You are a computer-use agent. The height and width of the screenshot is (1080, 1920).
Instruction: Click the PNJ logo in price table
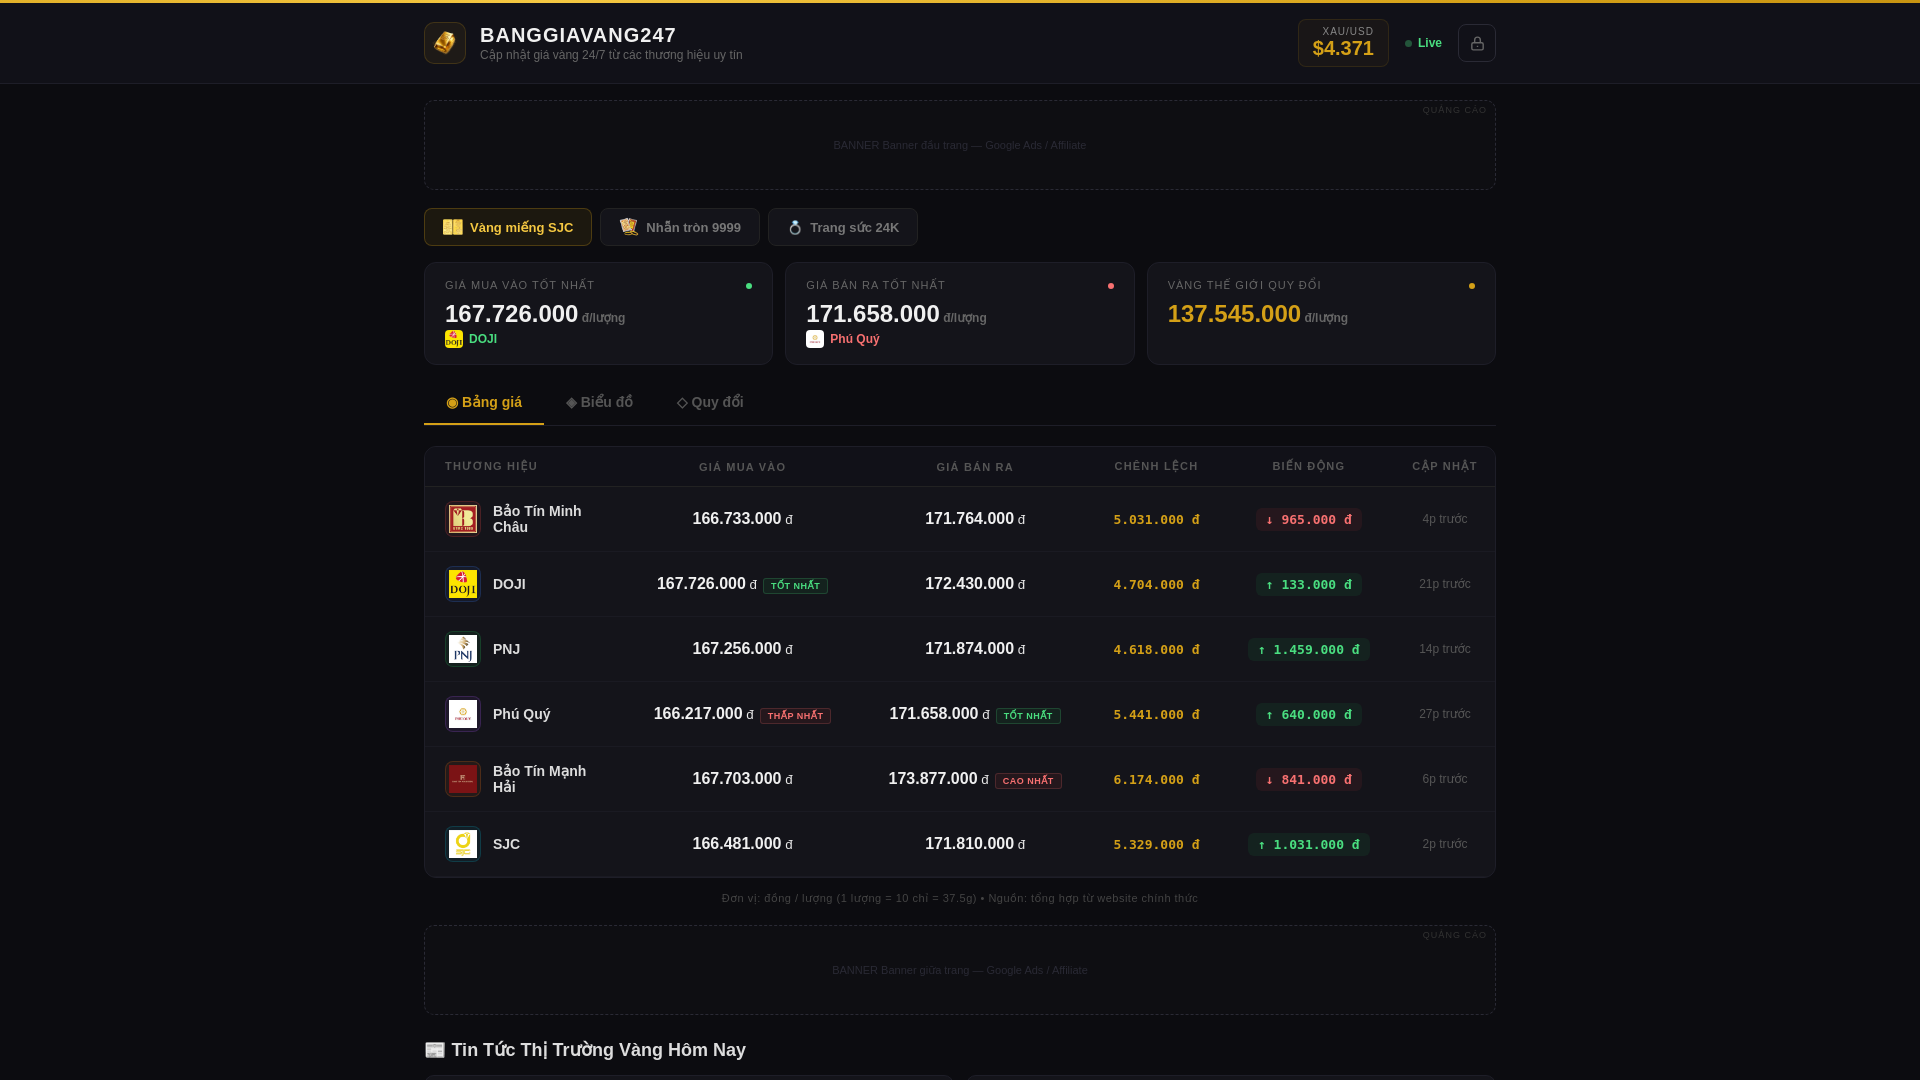click(463, 649)
